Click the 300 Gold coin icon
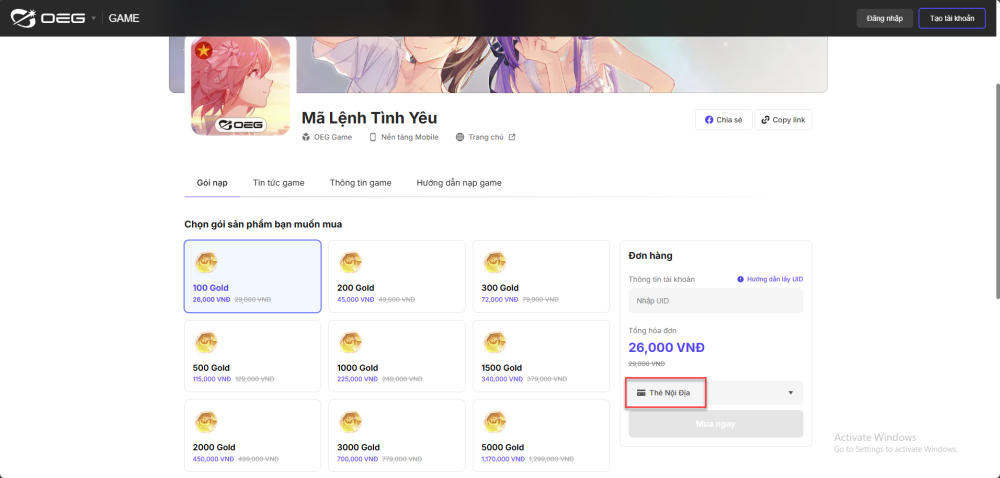 (494, 262)
